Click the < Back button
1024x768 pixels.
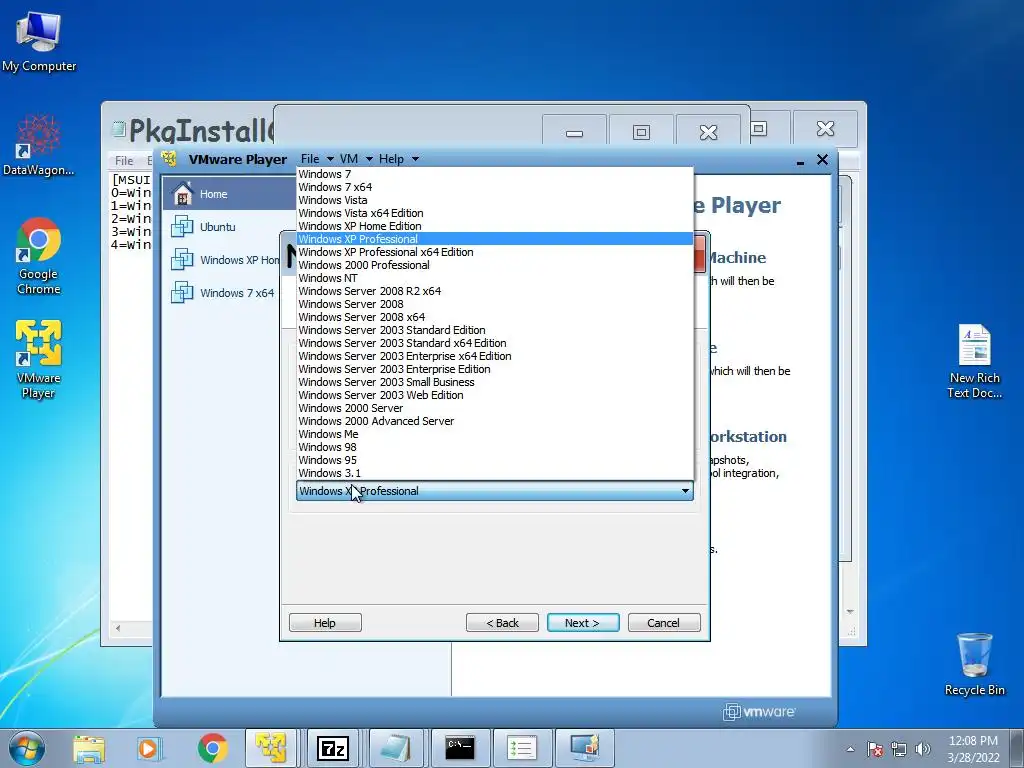click(502, 623)
